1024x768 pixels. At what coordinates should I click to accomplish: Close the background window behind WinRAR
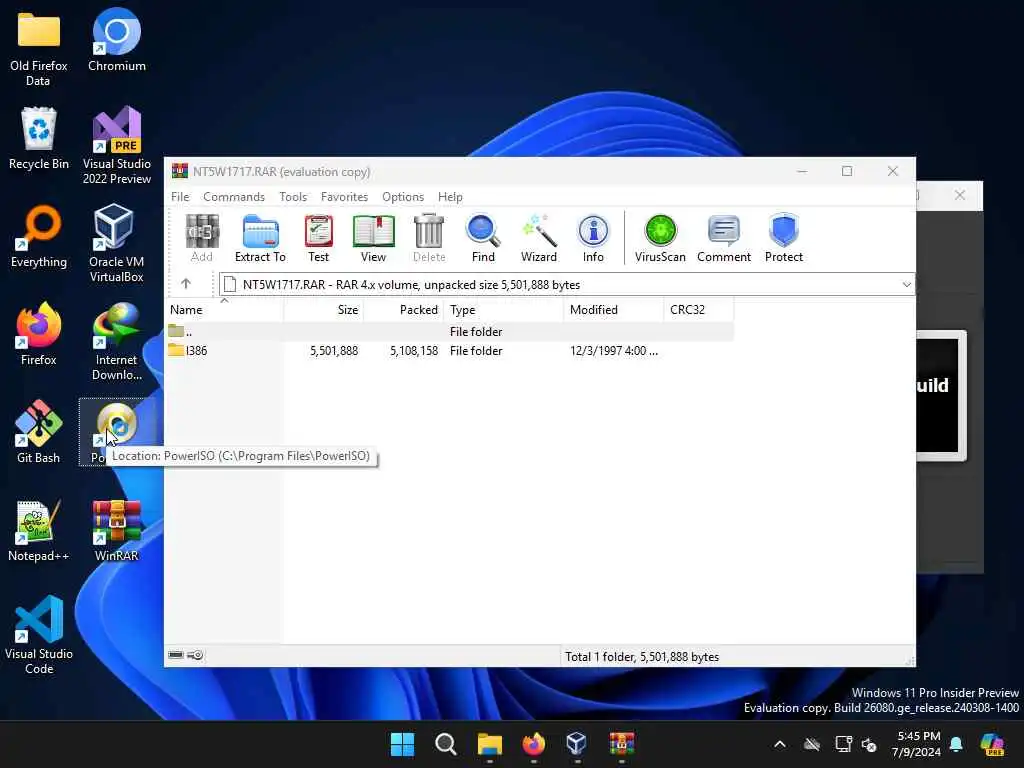point(959,195)
